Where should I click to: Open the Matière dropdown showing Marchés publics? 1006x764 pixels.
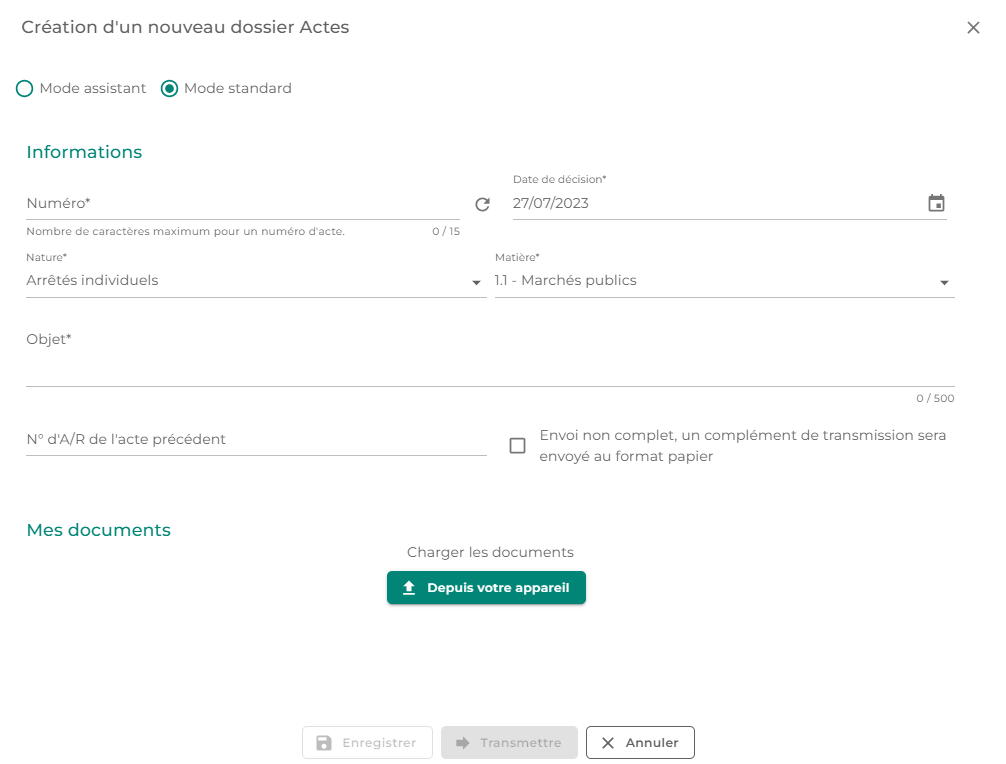tap(724, 281)
